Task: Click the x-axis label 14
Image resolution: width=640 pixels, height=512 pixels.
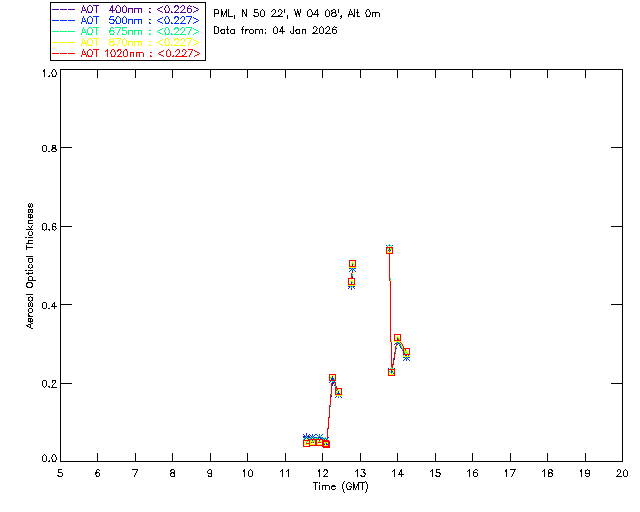Action: point(398,473)
